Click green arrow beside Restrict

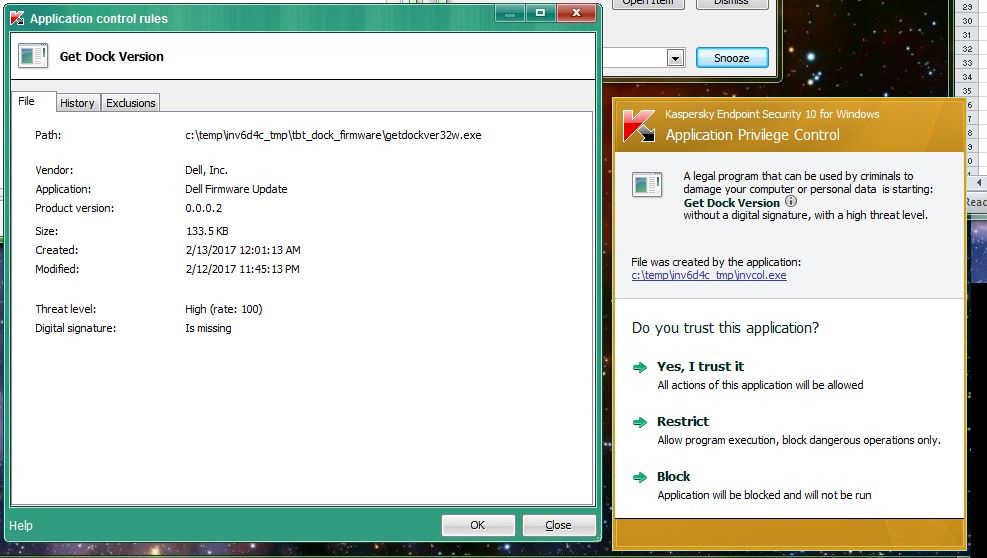640,422
